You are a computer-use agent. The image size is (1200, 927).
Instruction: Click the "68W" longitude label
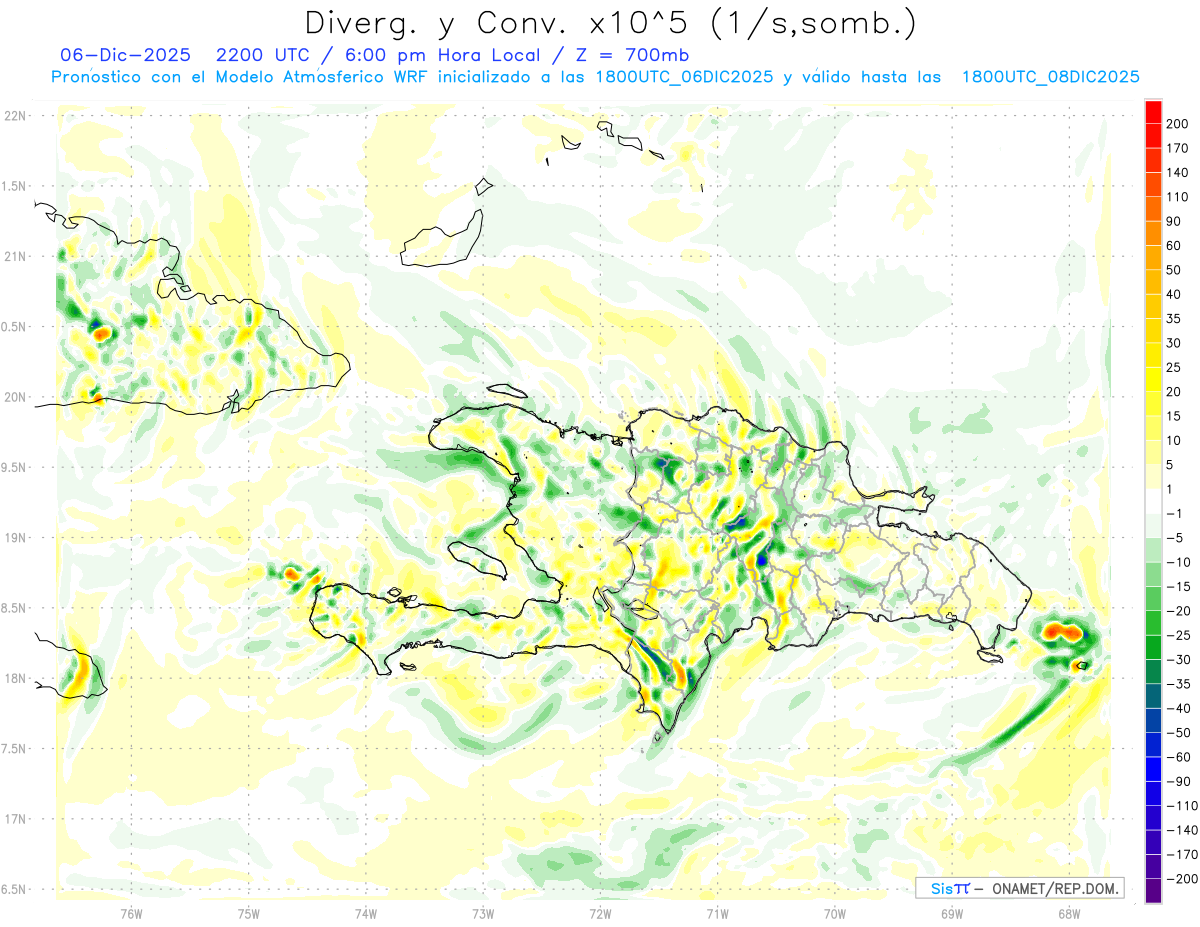(x=1069, y=913)
